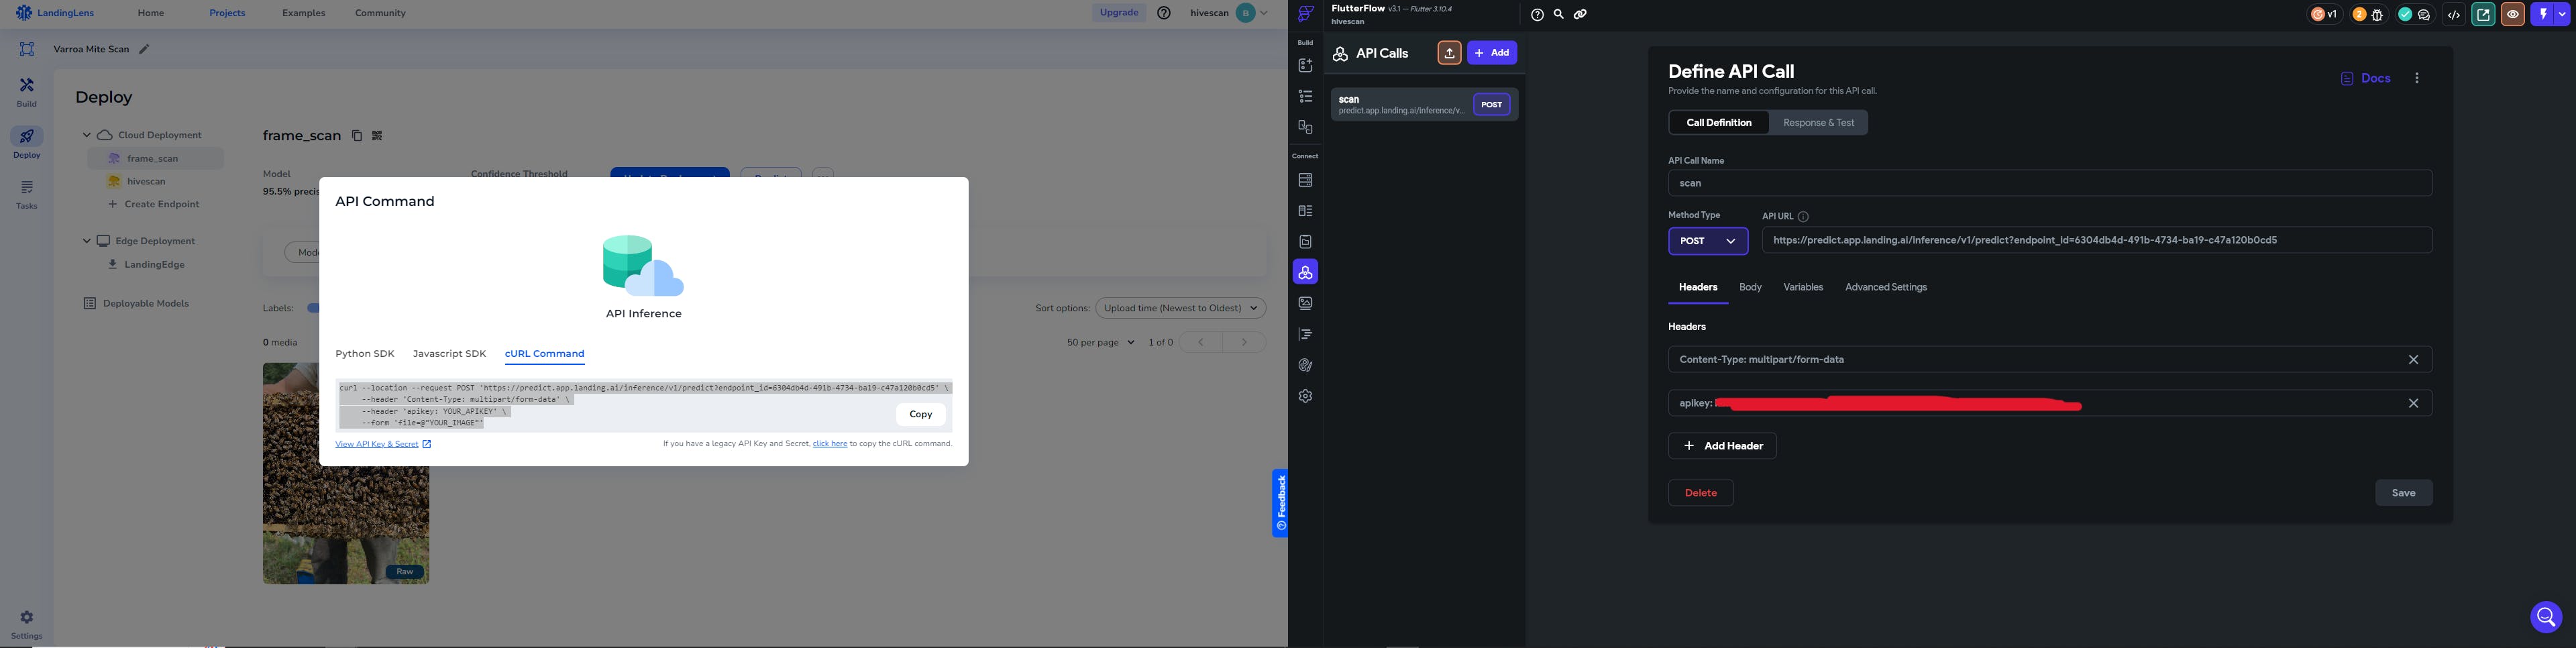Remove the Content-Type header row
Viewport: 2576px width, 648px height.
pos(2413,360)
